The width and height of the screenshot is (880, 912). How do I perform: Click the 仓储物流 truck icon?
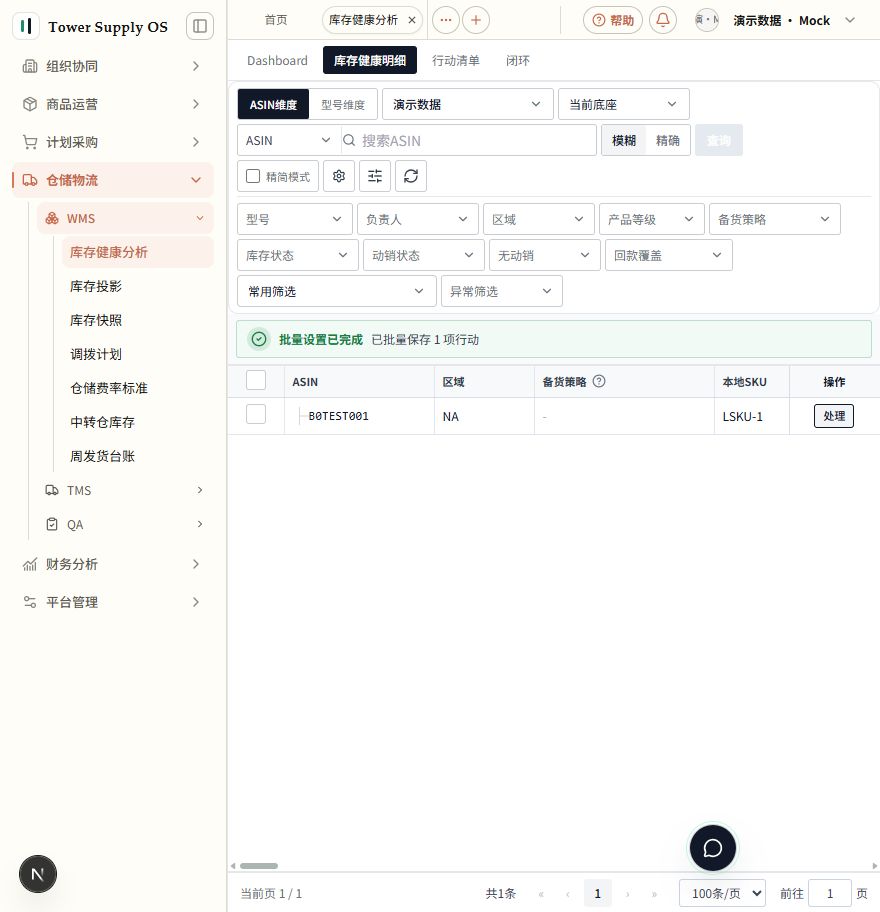tap(30, 180)
